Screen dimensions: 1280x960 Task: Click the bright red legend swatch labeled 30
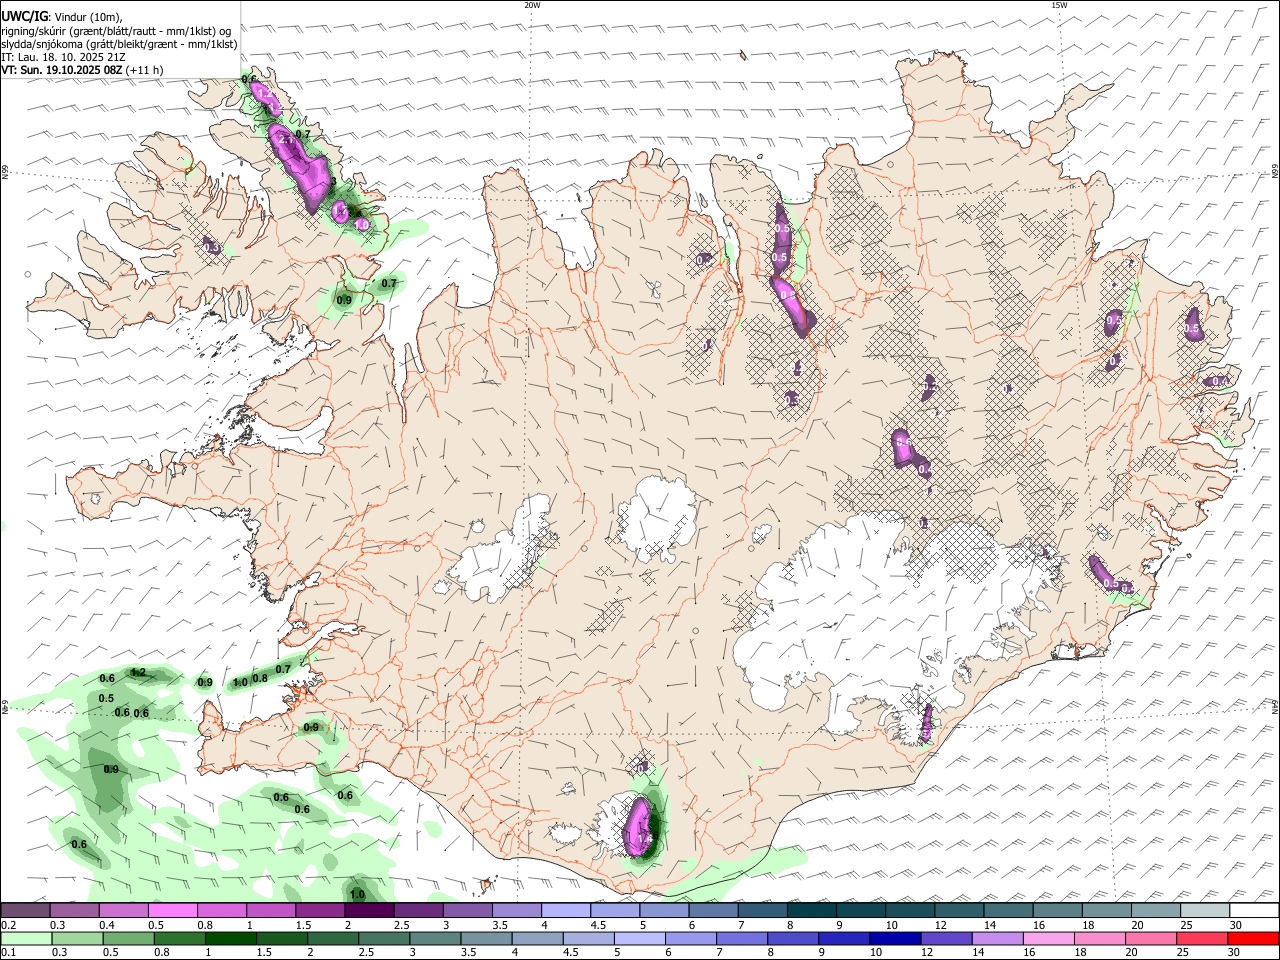[1253, 939]
